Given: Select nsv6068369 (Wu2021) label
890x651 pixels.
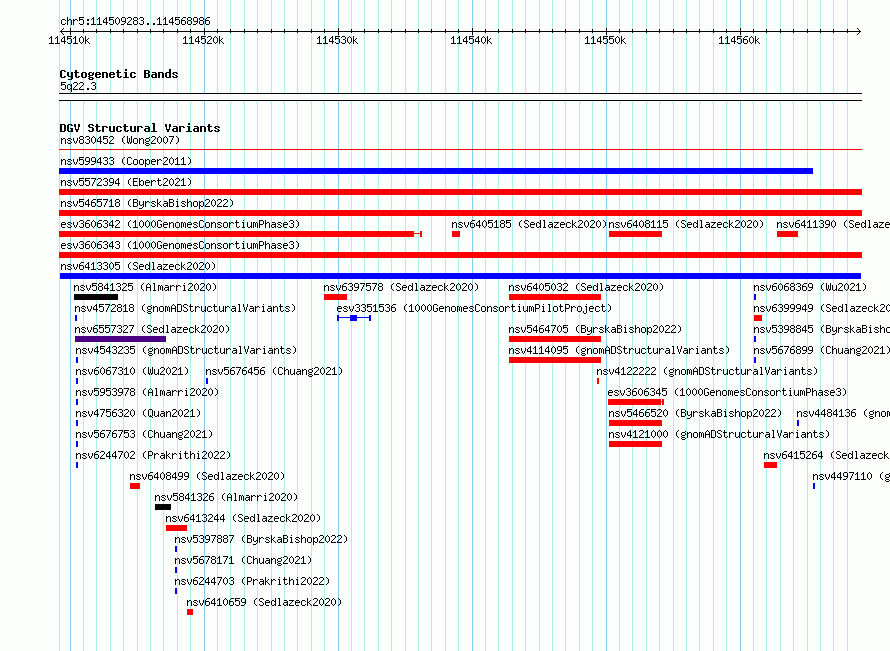Looking at the screenshot, I should 810,287.
